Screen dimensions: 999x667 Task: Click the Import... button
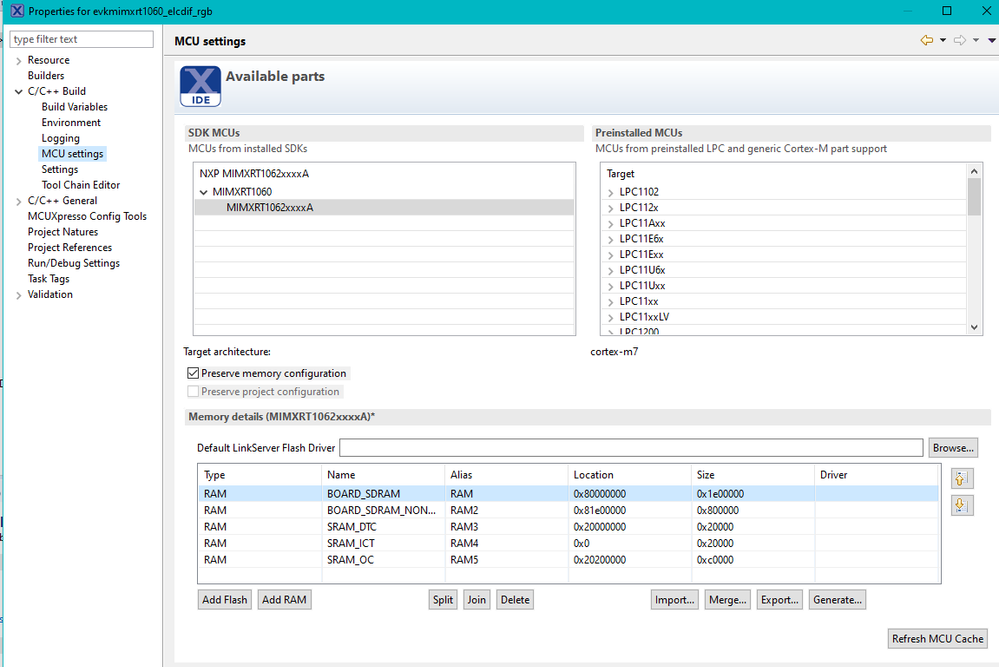click(x=674, y=599)
